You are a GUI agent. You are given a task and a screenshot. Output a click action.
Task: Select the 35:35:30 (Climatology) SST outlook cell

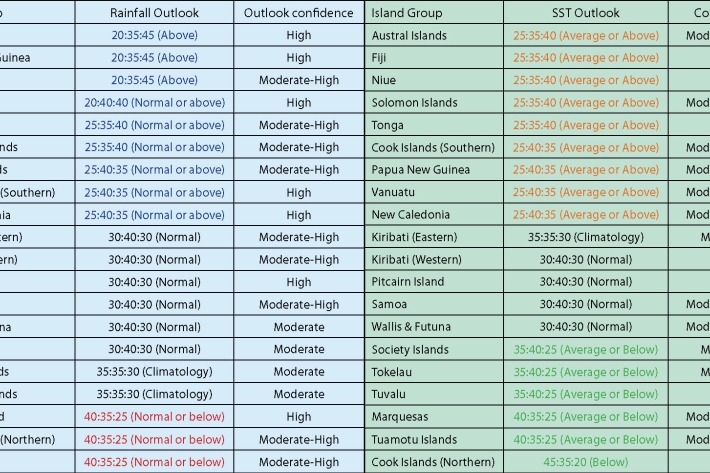tap(585, 237)
